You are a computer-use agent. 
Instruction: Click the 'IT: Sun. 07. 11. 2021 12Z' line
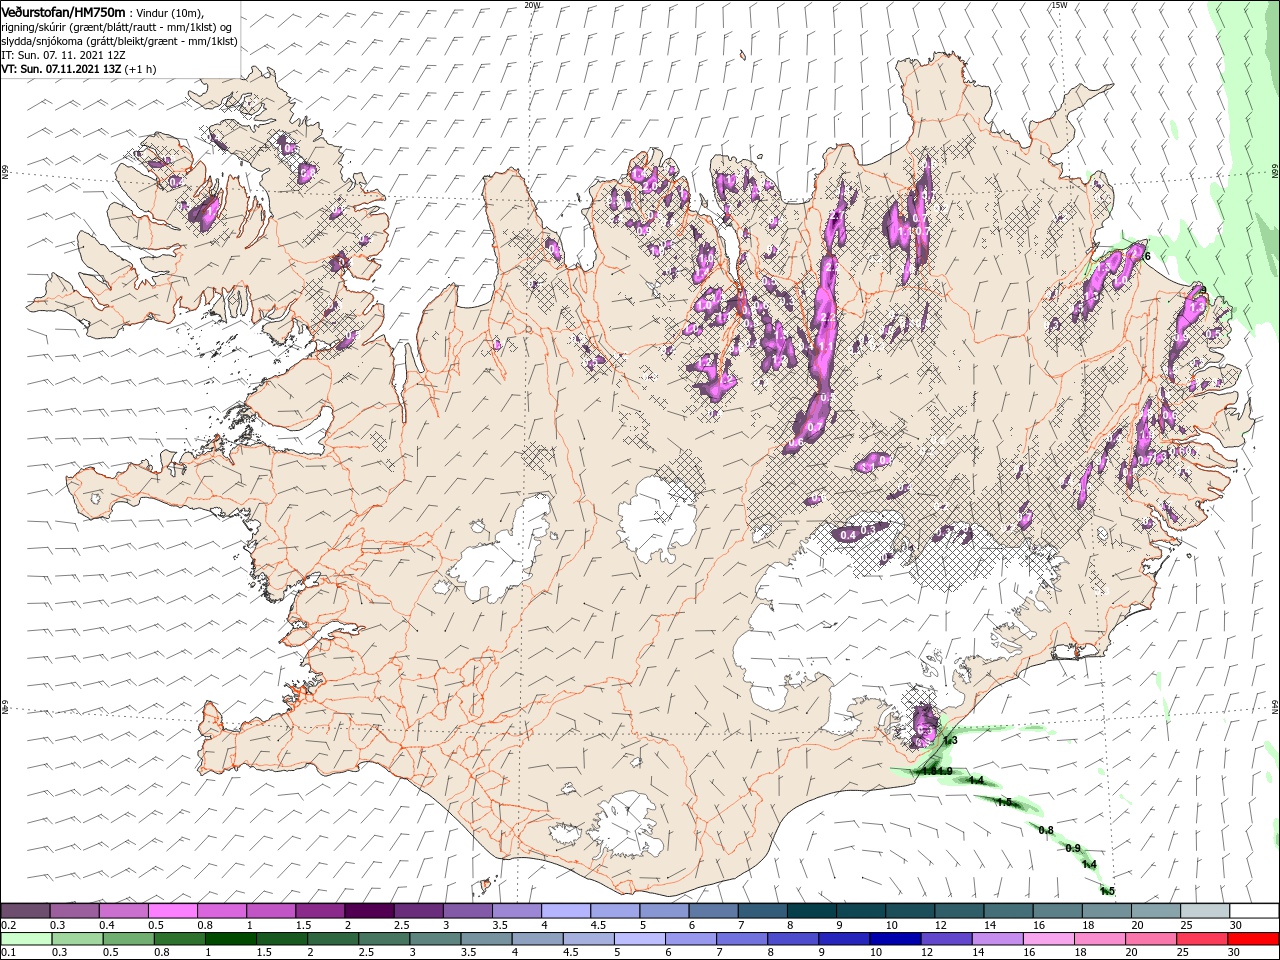coord(62,55)
